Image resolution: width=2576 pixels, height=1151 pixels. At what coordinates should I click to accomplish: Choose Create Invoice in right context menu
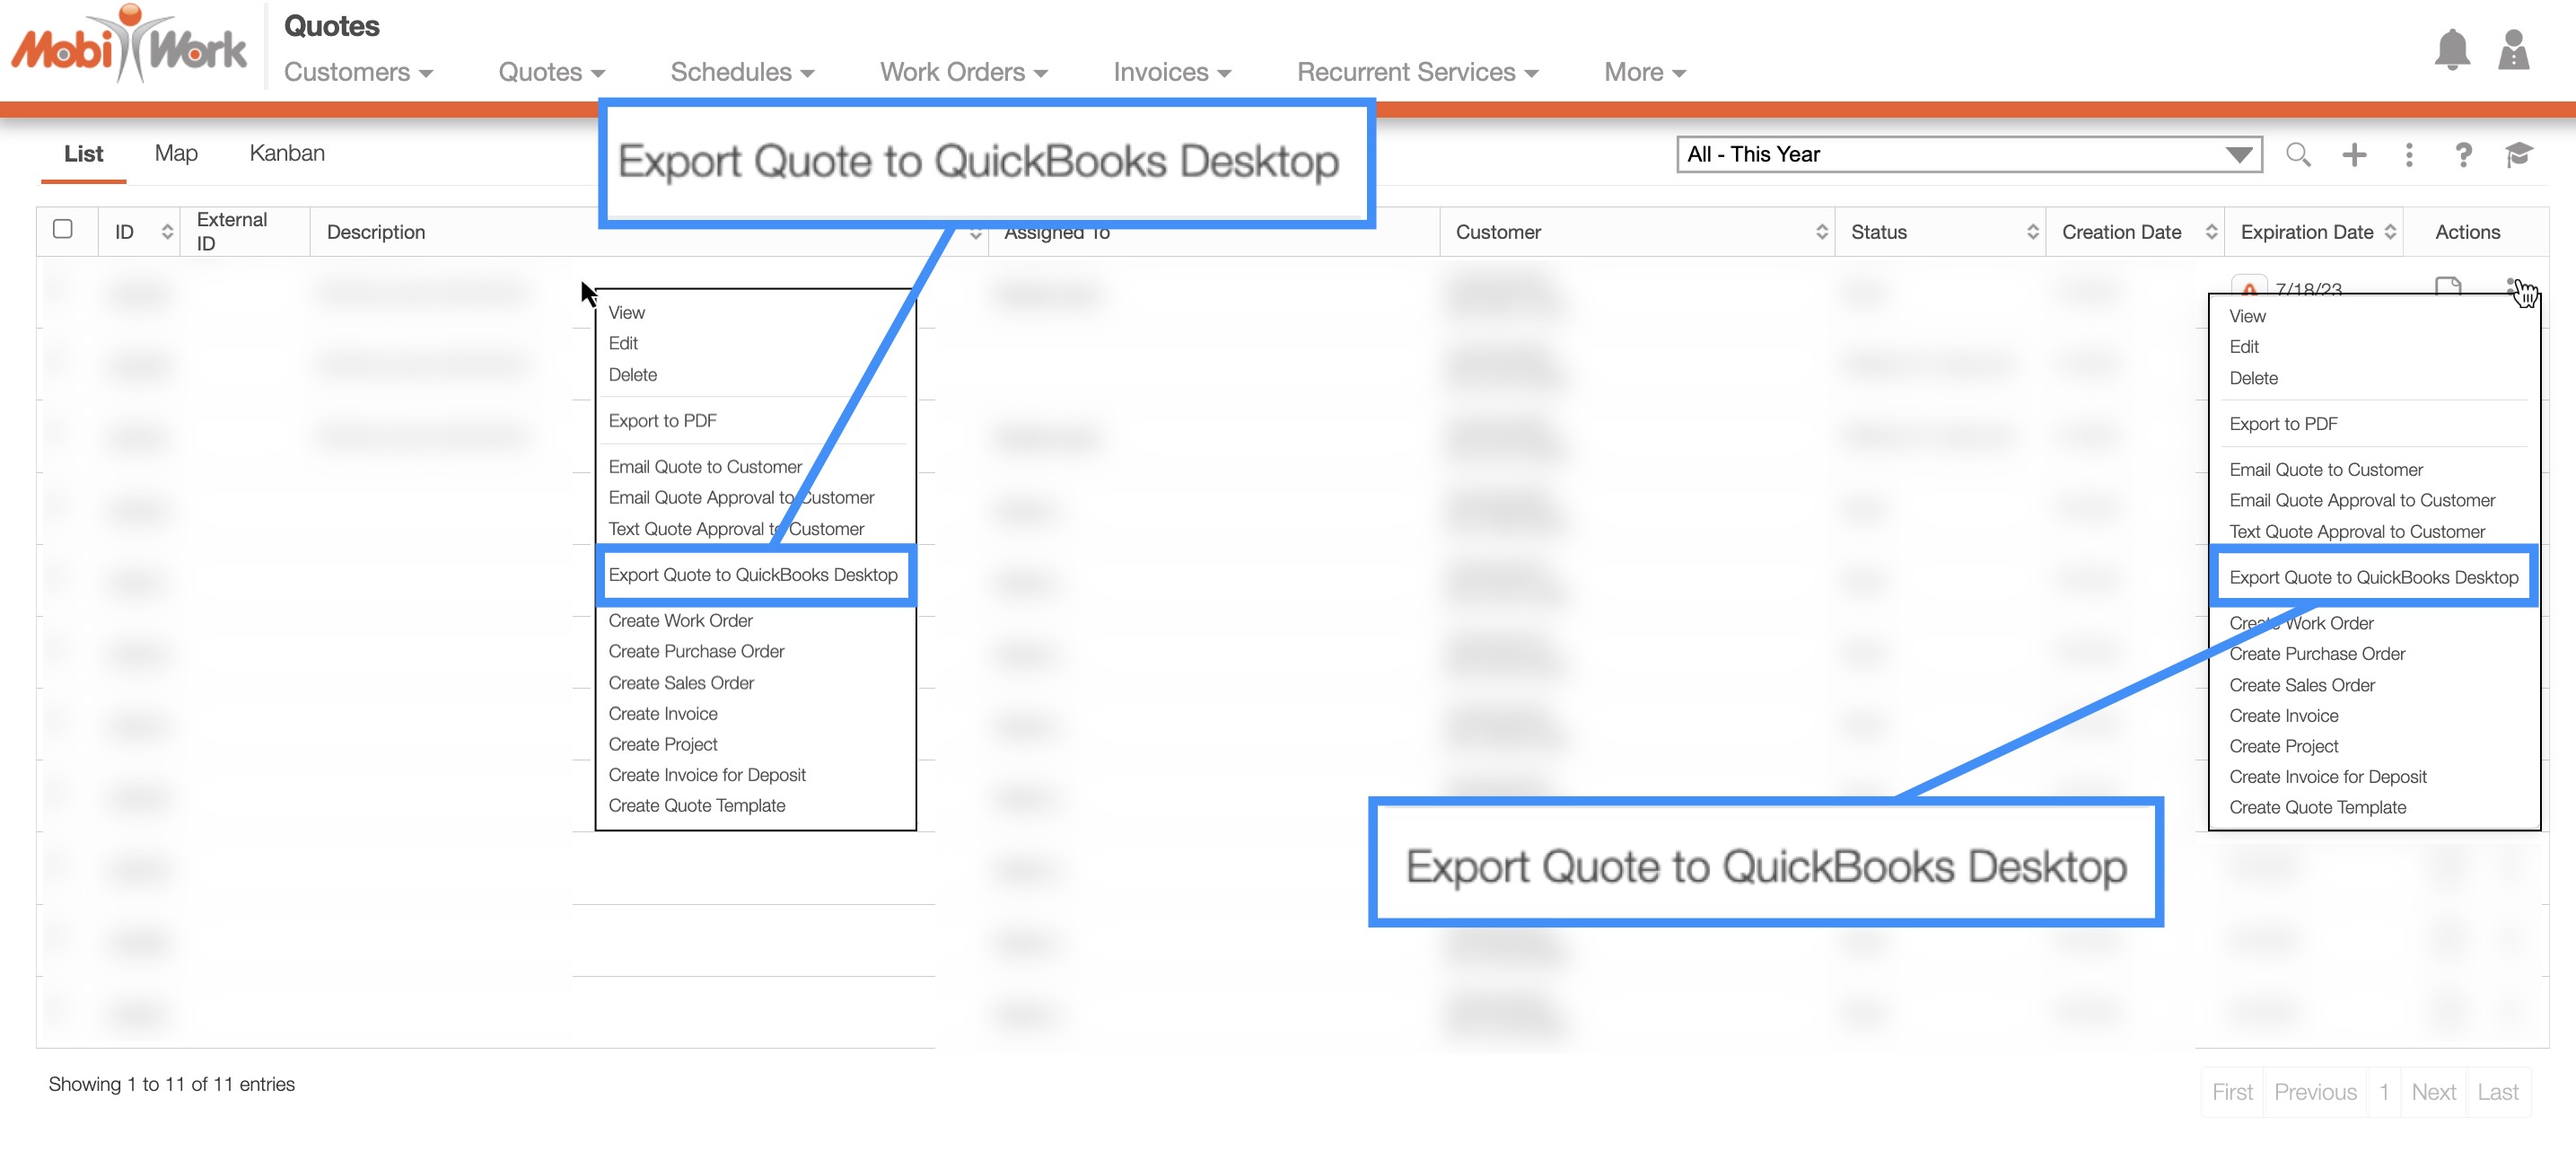click(2283, 716)
